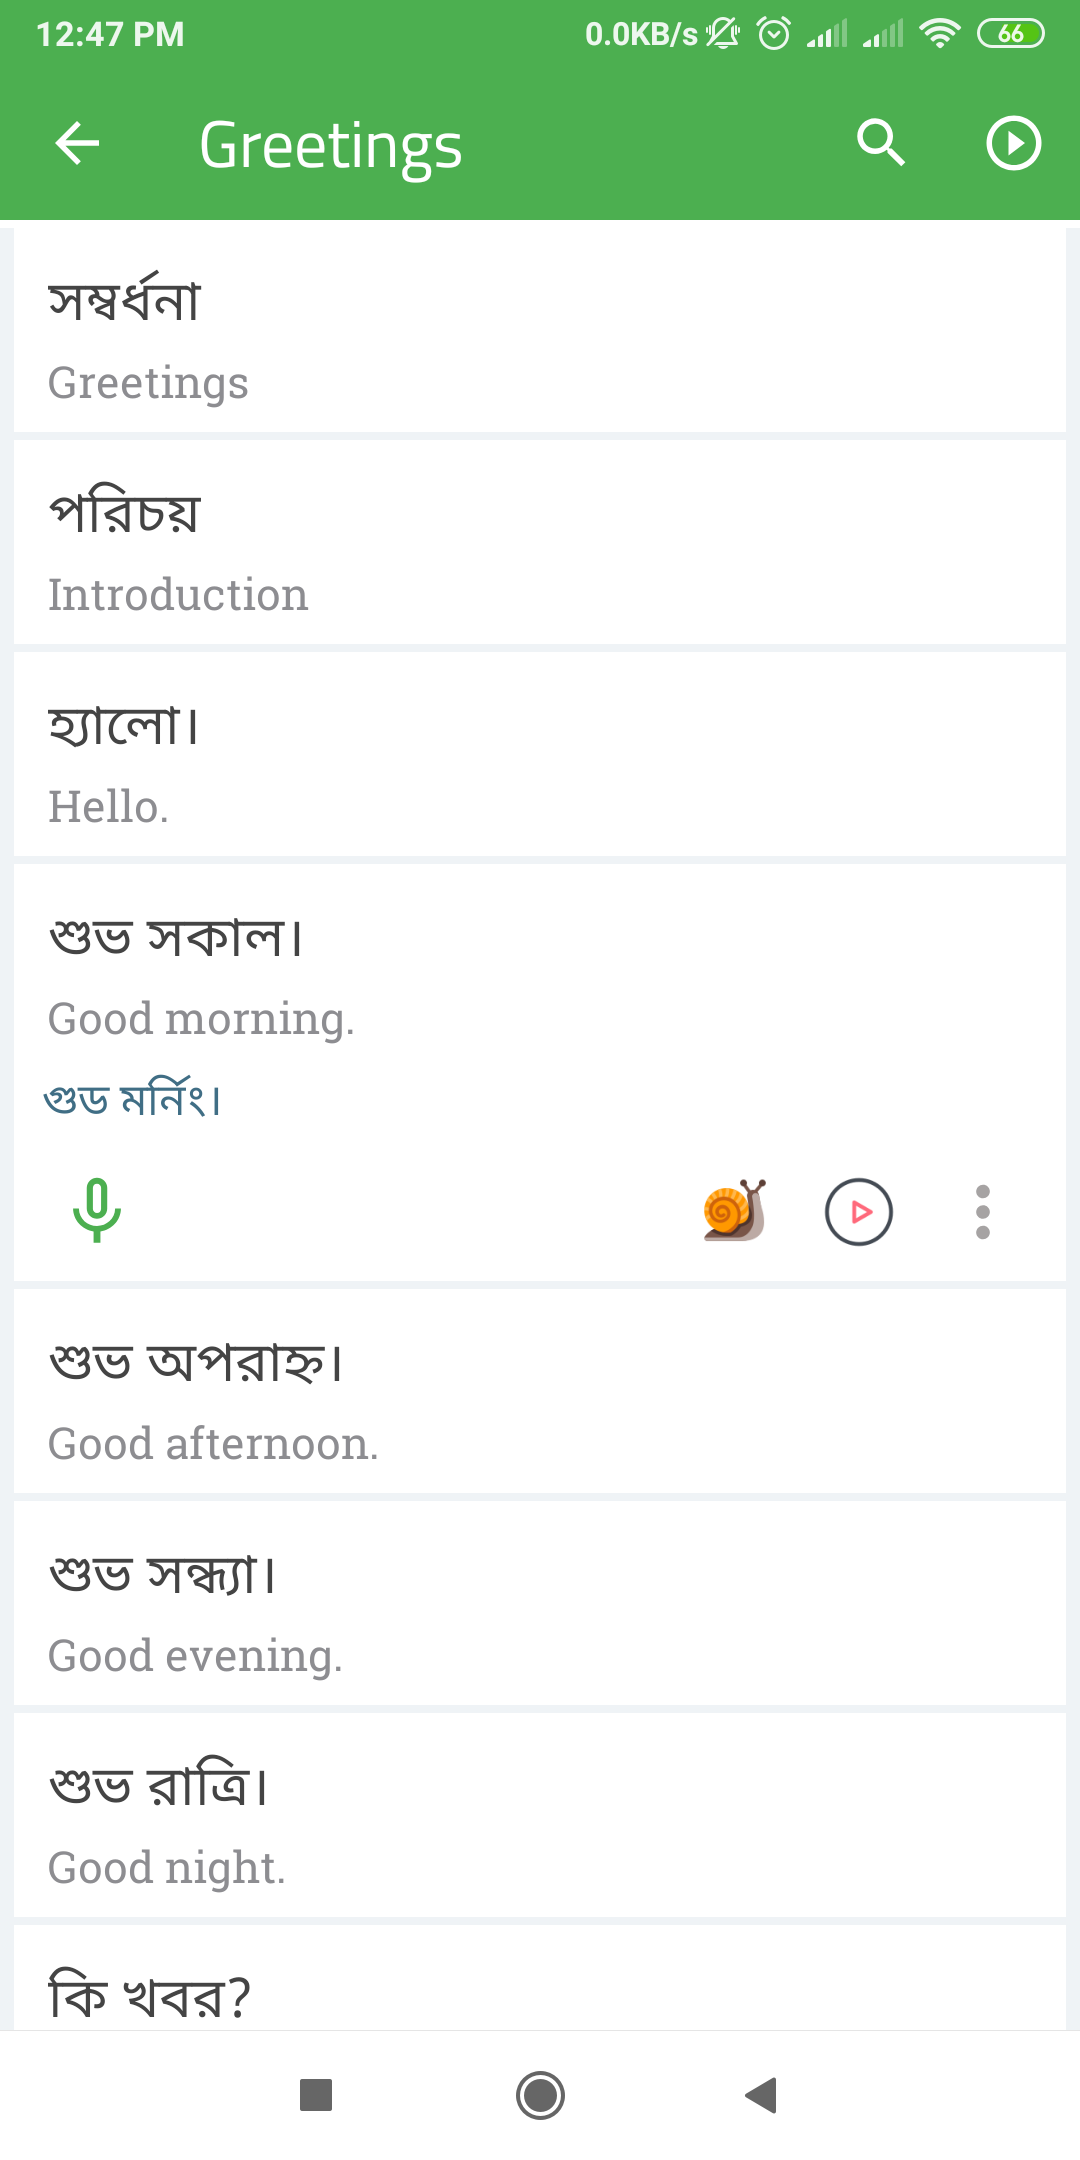This screenshot has width=1080, height=2160.
Task: Tap the back arrow in header
Action: (77, 143)
